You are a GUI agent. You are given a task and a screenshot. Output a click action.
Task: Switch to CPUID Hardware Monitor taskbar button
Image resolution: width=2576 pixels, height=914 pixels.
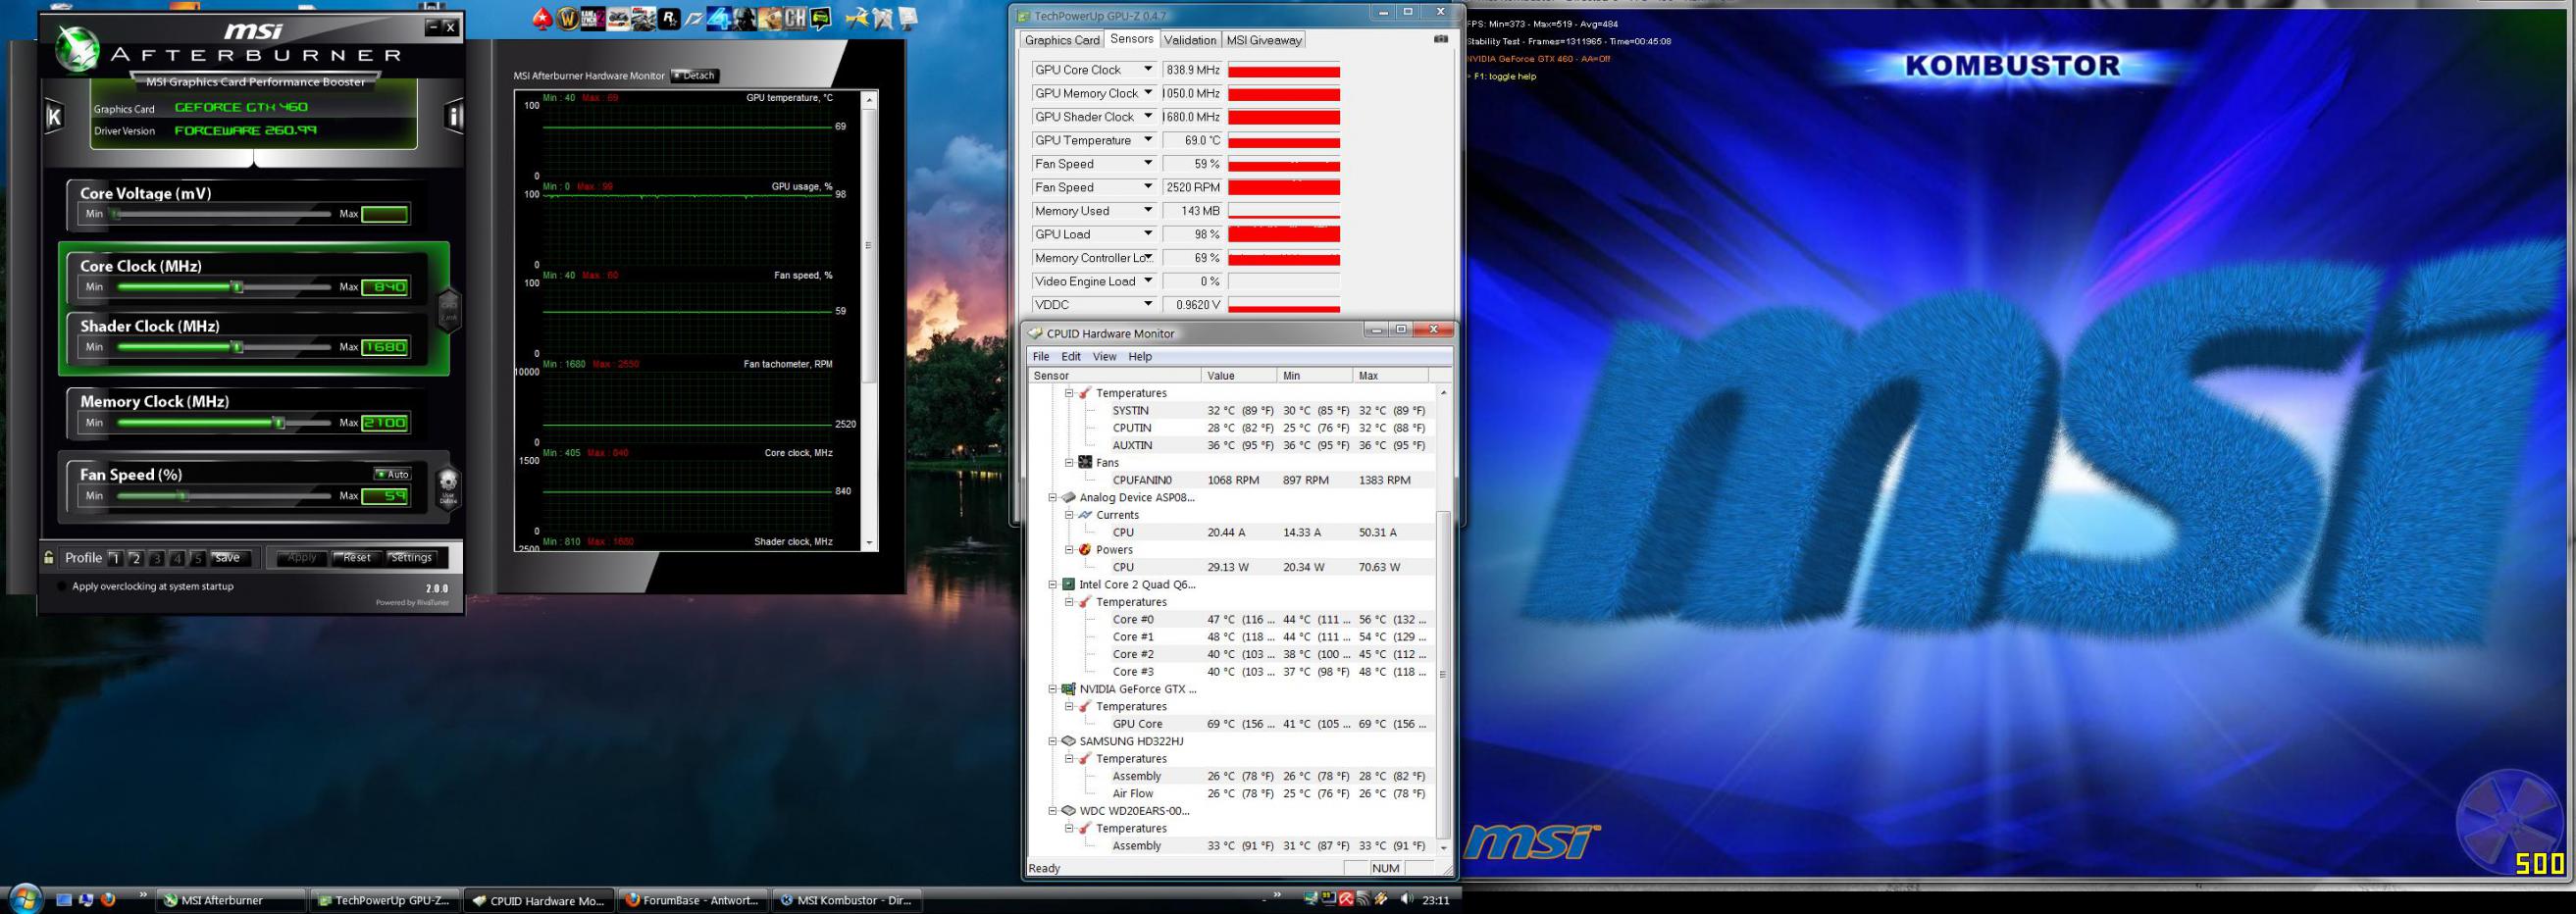coord(539,900)
